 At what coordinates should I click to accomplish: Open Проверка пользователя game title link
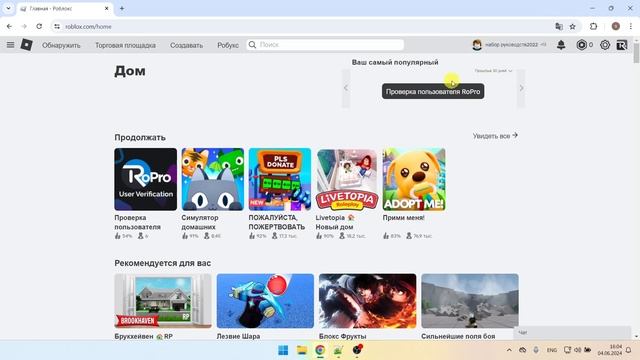(138, 222)
